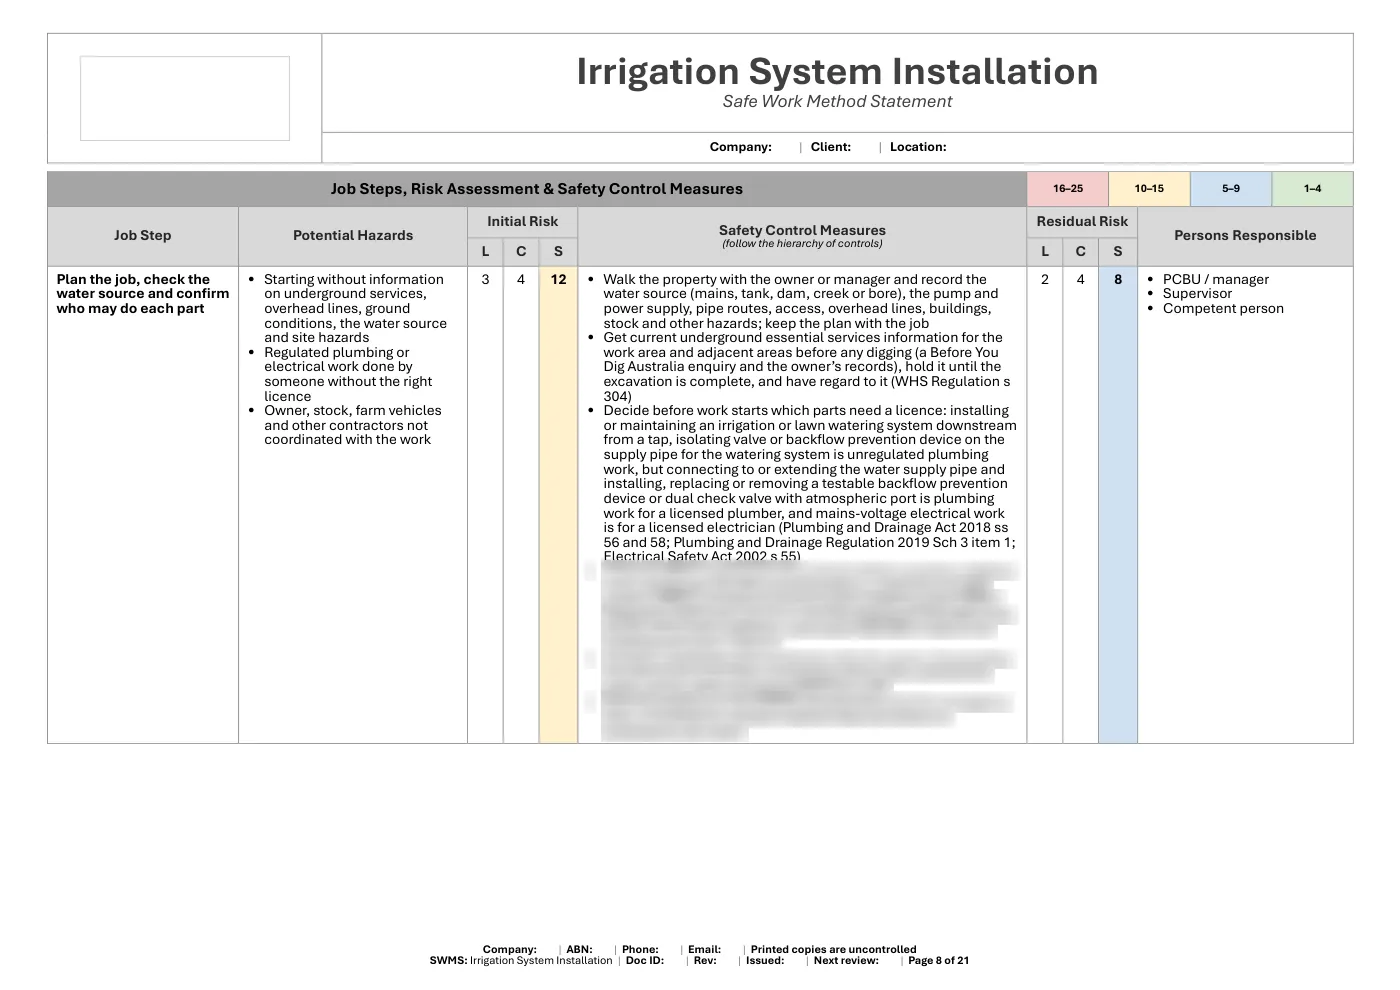
Task: Click the empty logo placeholder box
Action: tap(185, 98)
